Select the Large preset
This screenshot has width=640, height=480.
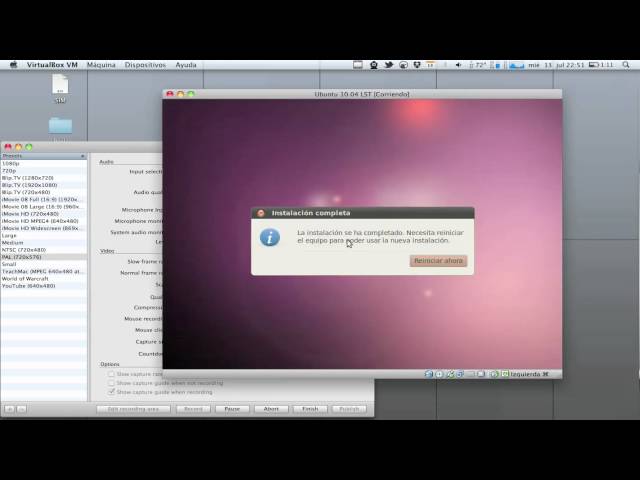tap(44, 236)
